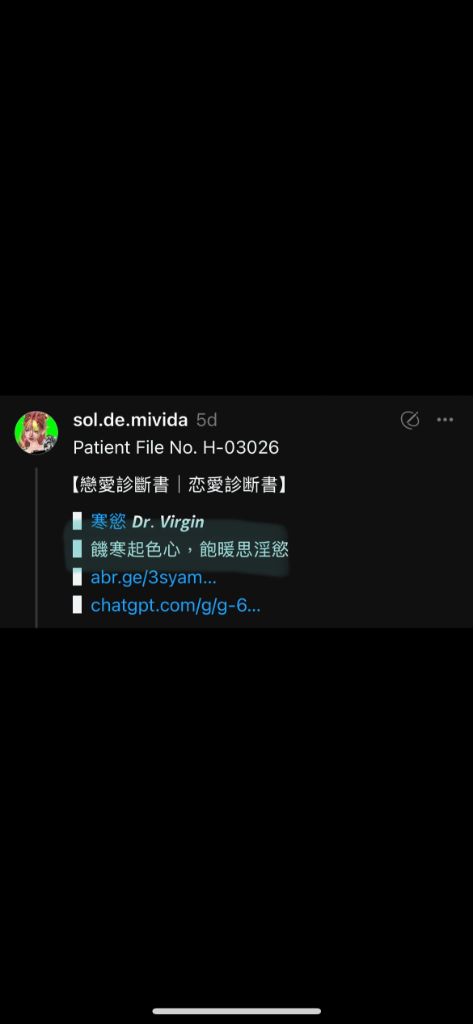
Task: Tap the 5d post timestamp
Action: coord(206,420)
